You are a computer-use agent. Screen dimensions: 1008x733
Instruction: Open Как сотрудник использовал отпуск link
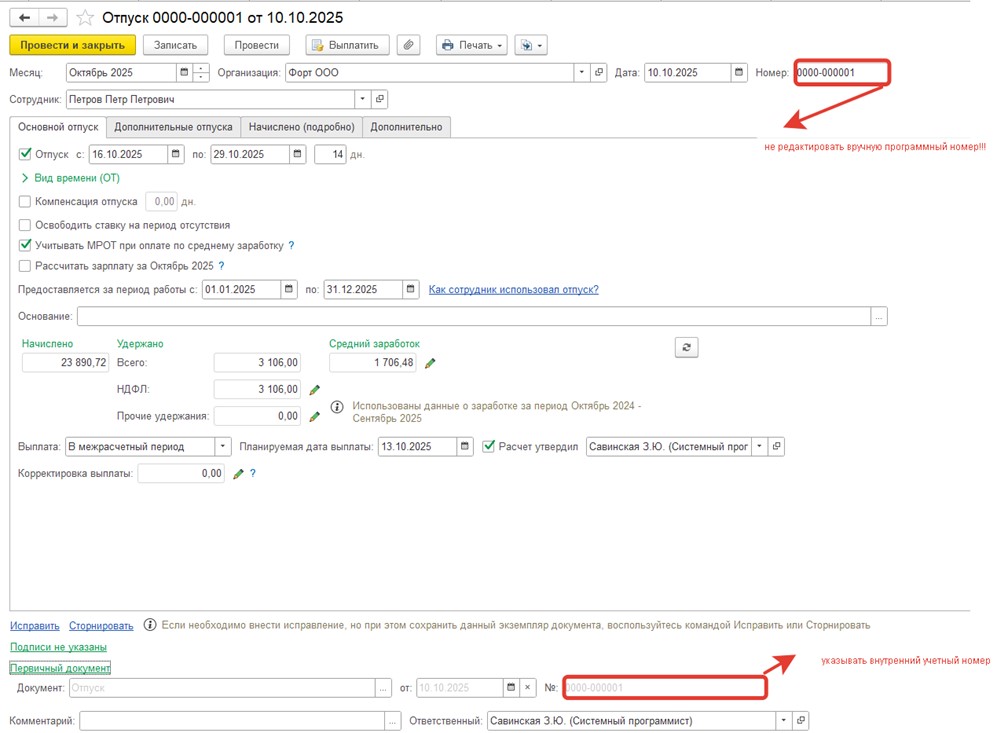tap(513, 290)
